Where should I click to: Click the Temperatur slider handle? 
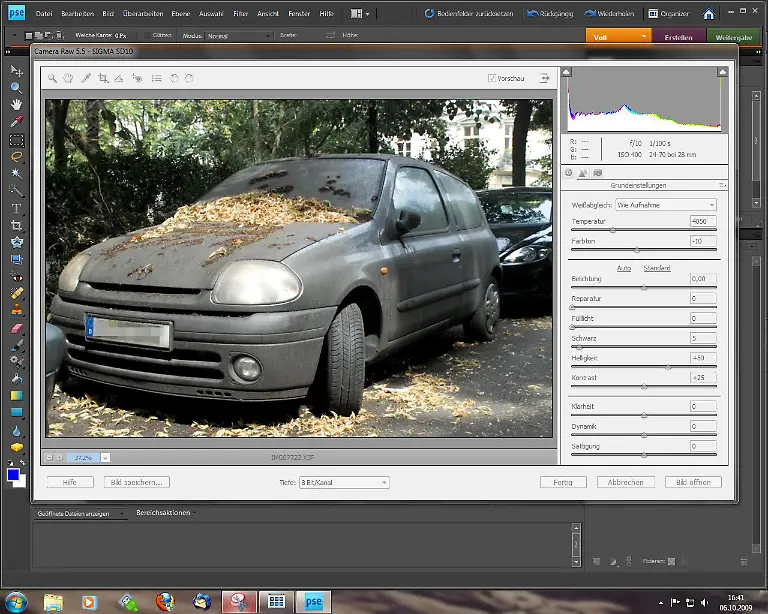click(612, 231)
